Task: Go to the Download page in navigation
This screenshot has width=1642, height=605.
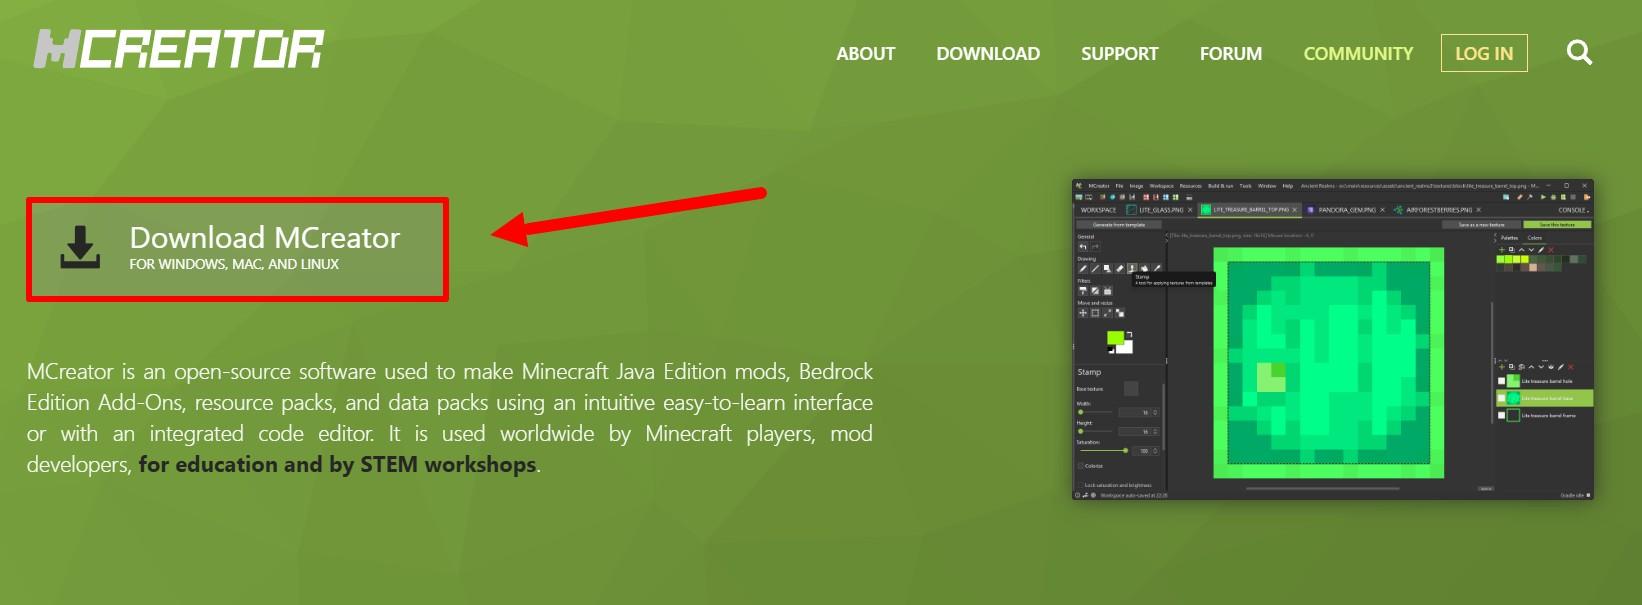Action: click(988, 54)
